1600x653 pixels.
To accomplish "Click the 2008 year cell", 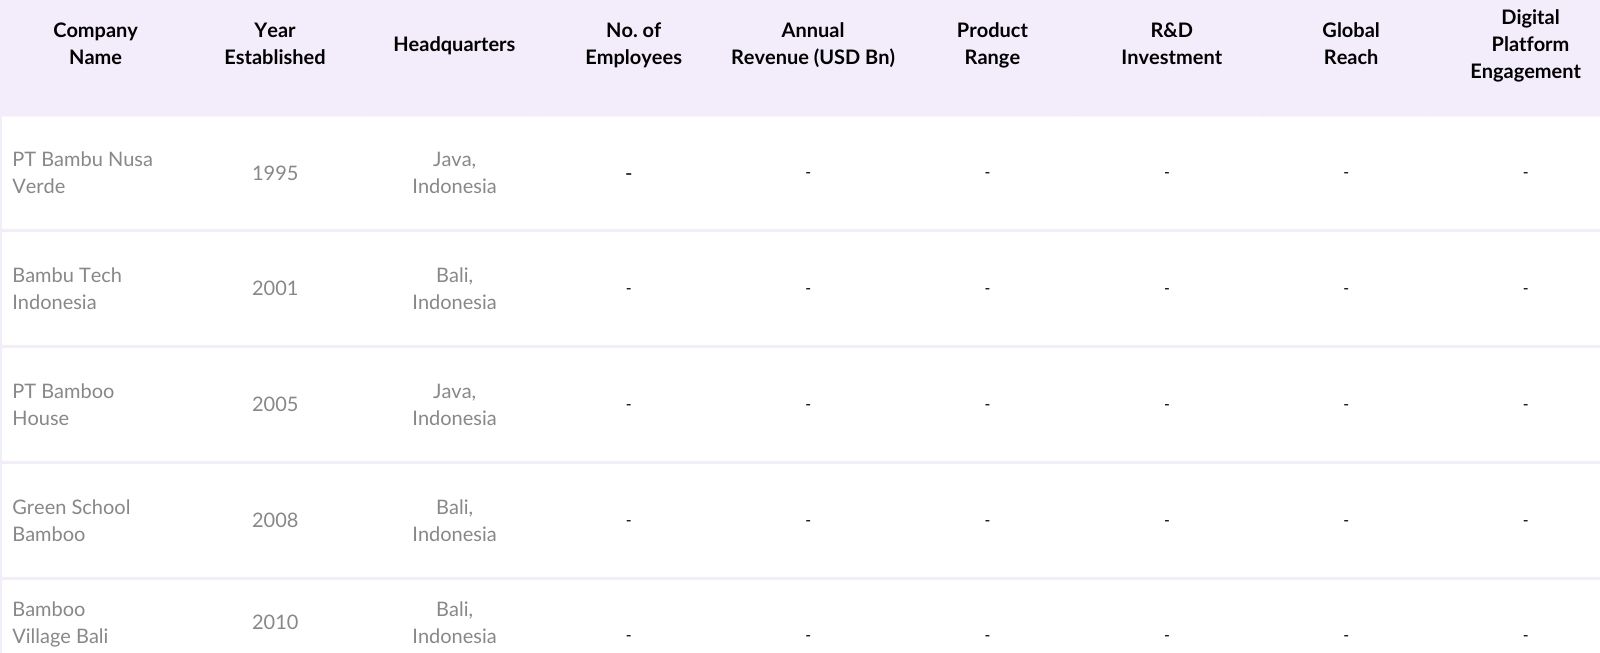I will tap(275, 520).
